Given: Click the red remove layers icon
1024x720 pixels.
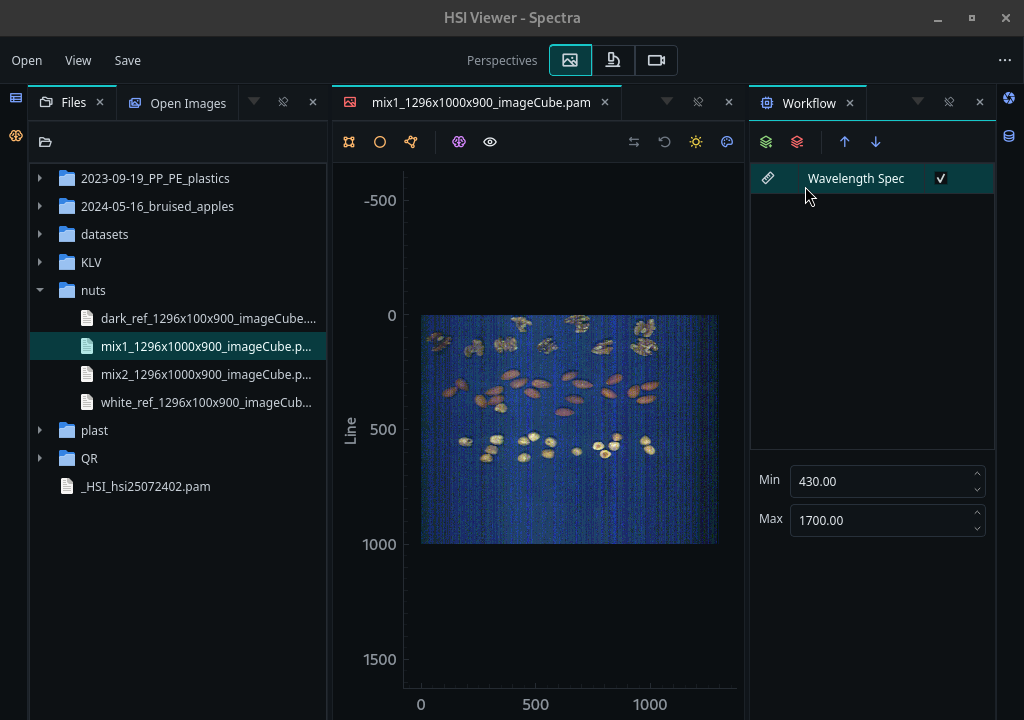Looking at the screenshot, I should 797,142.
